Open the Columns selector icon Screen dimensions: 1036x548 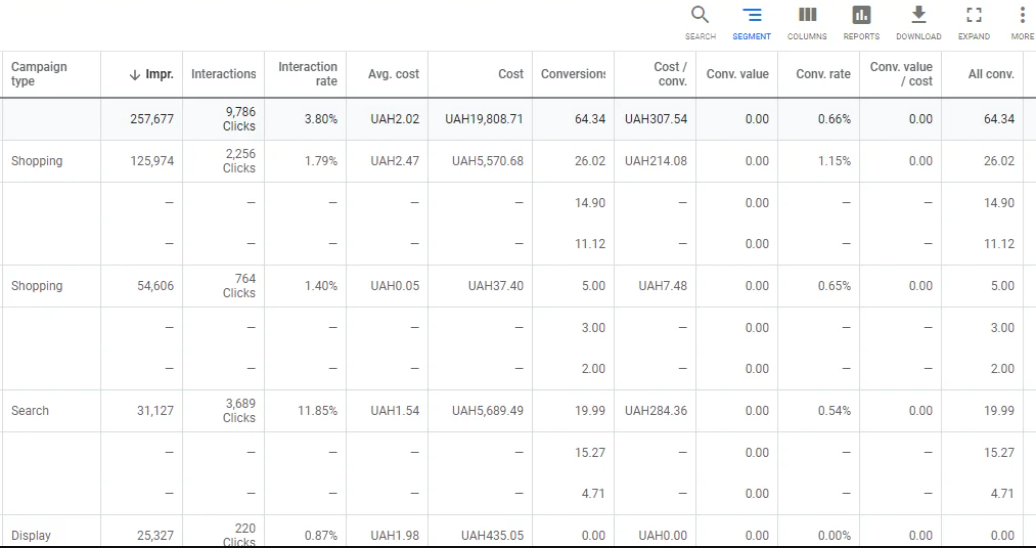(x=807, y=15)
